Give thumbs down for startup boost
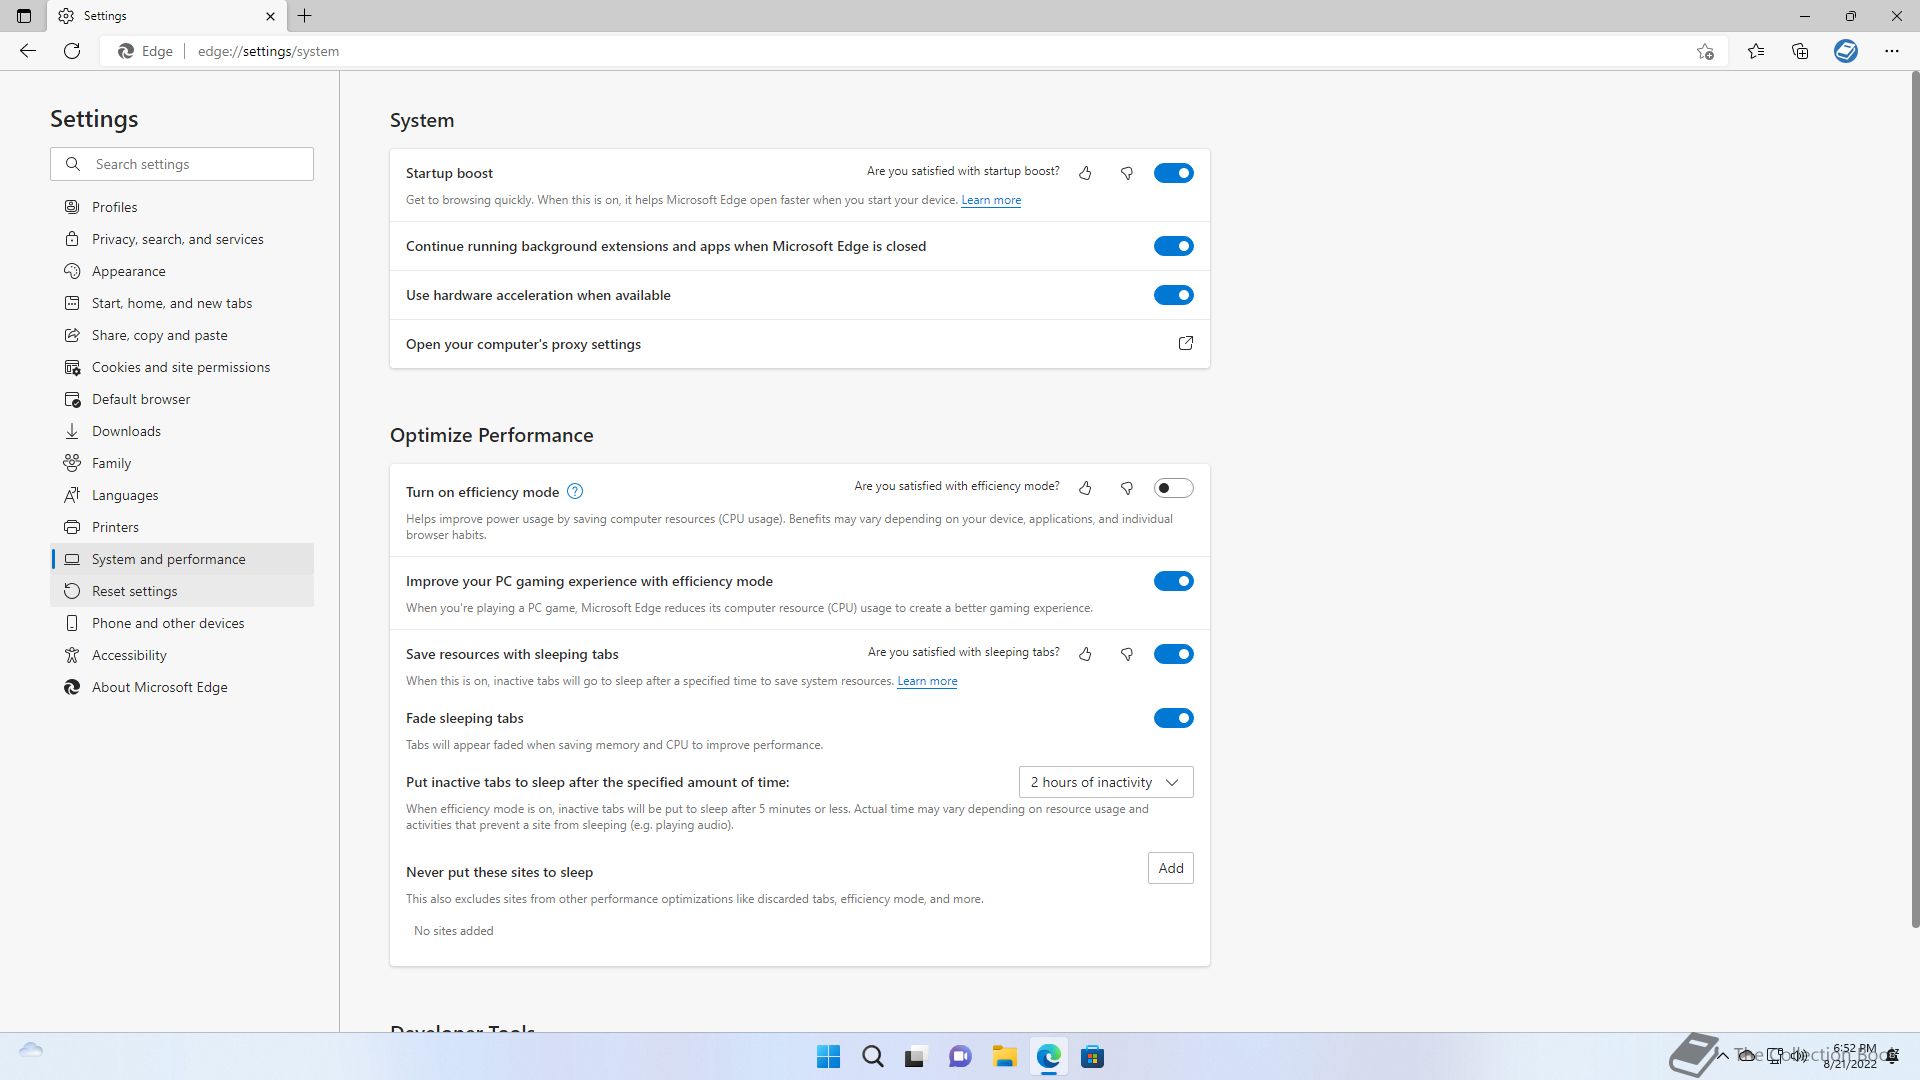 tap(1127, 173)
